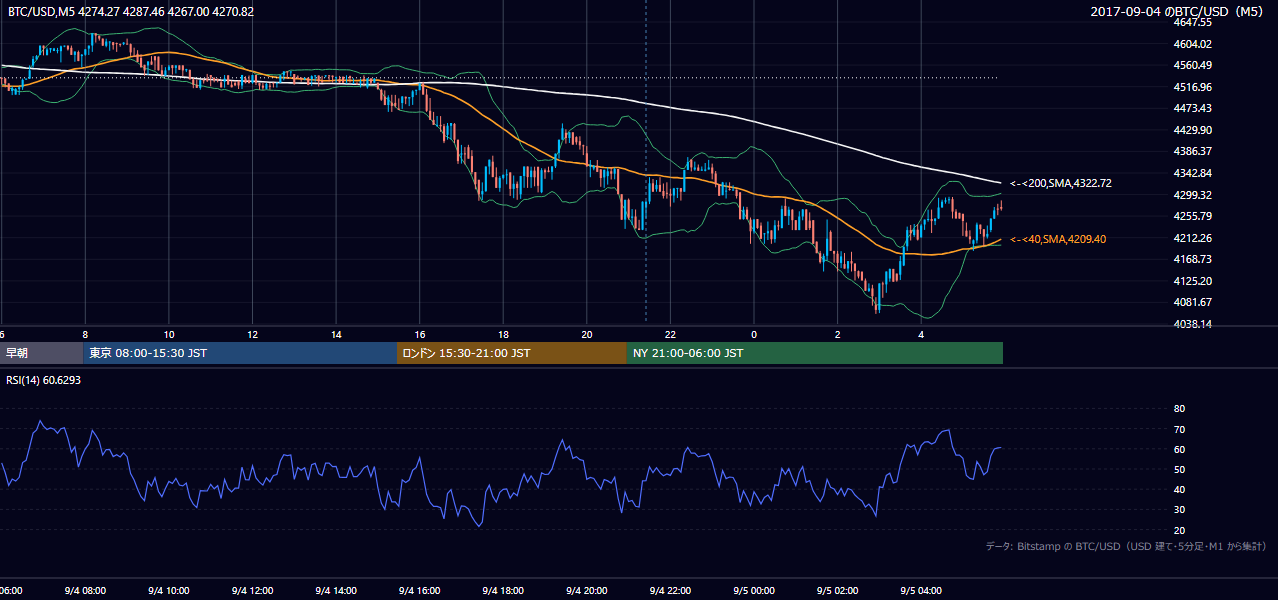This screenshot has width=1278, height=600.
Task: Click price axis label 4342.84
Action: (x=1192, y=173)
